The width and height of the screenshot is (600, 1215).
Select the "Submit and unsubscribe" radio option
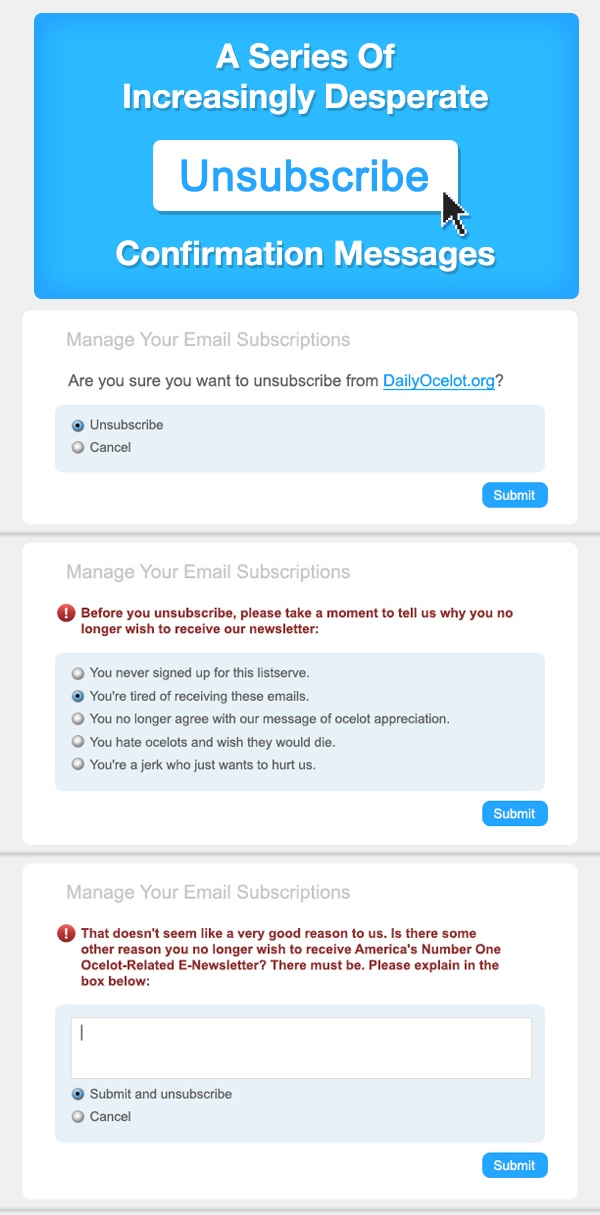pos(78,1094)
